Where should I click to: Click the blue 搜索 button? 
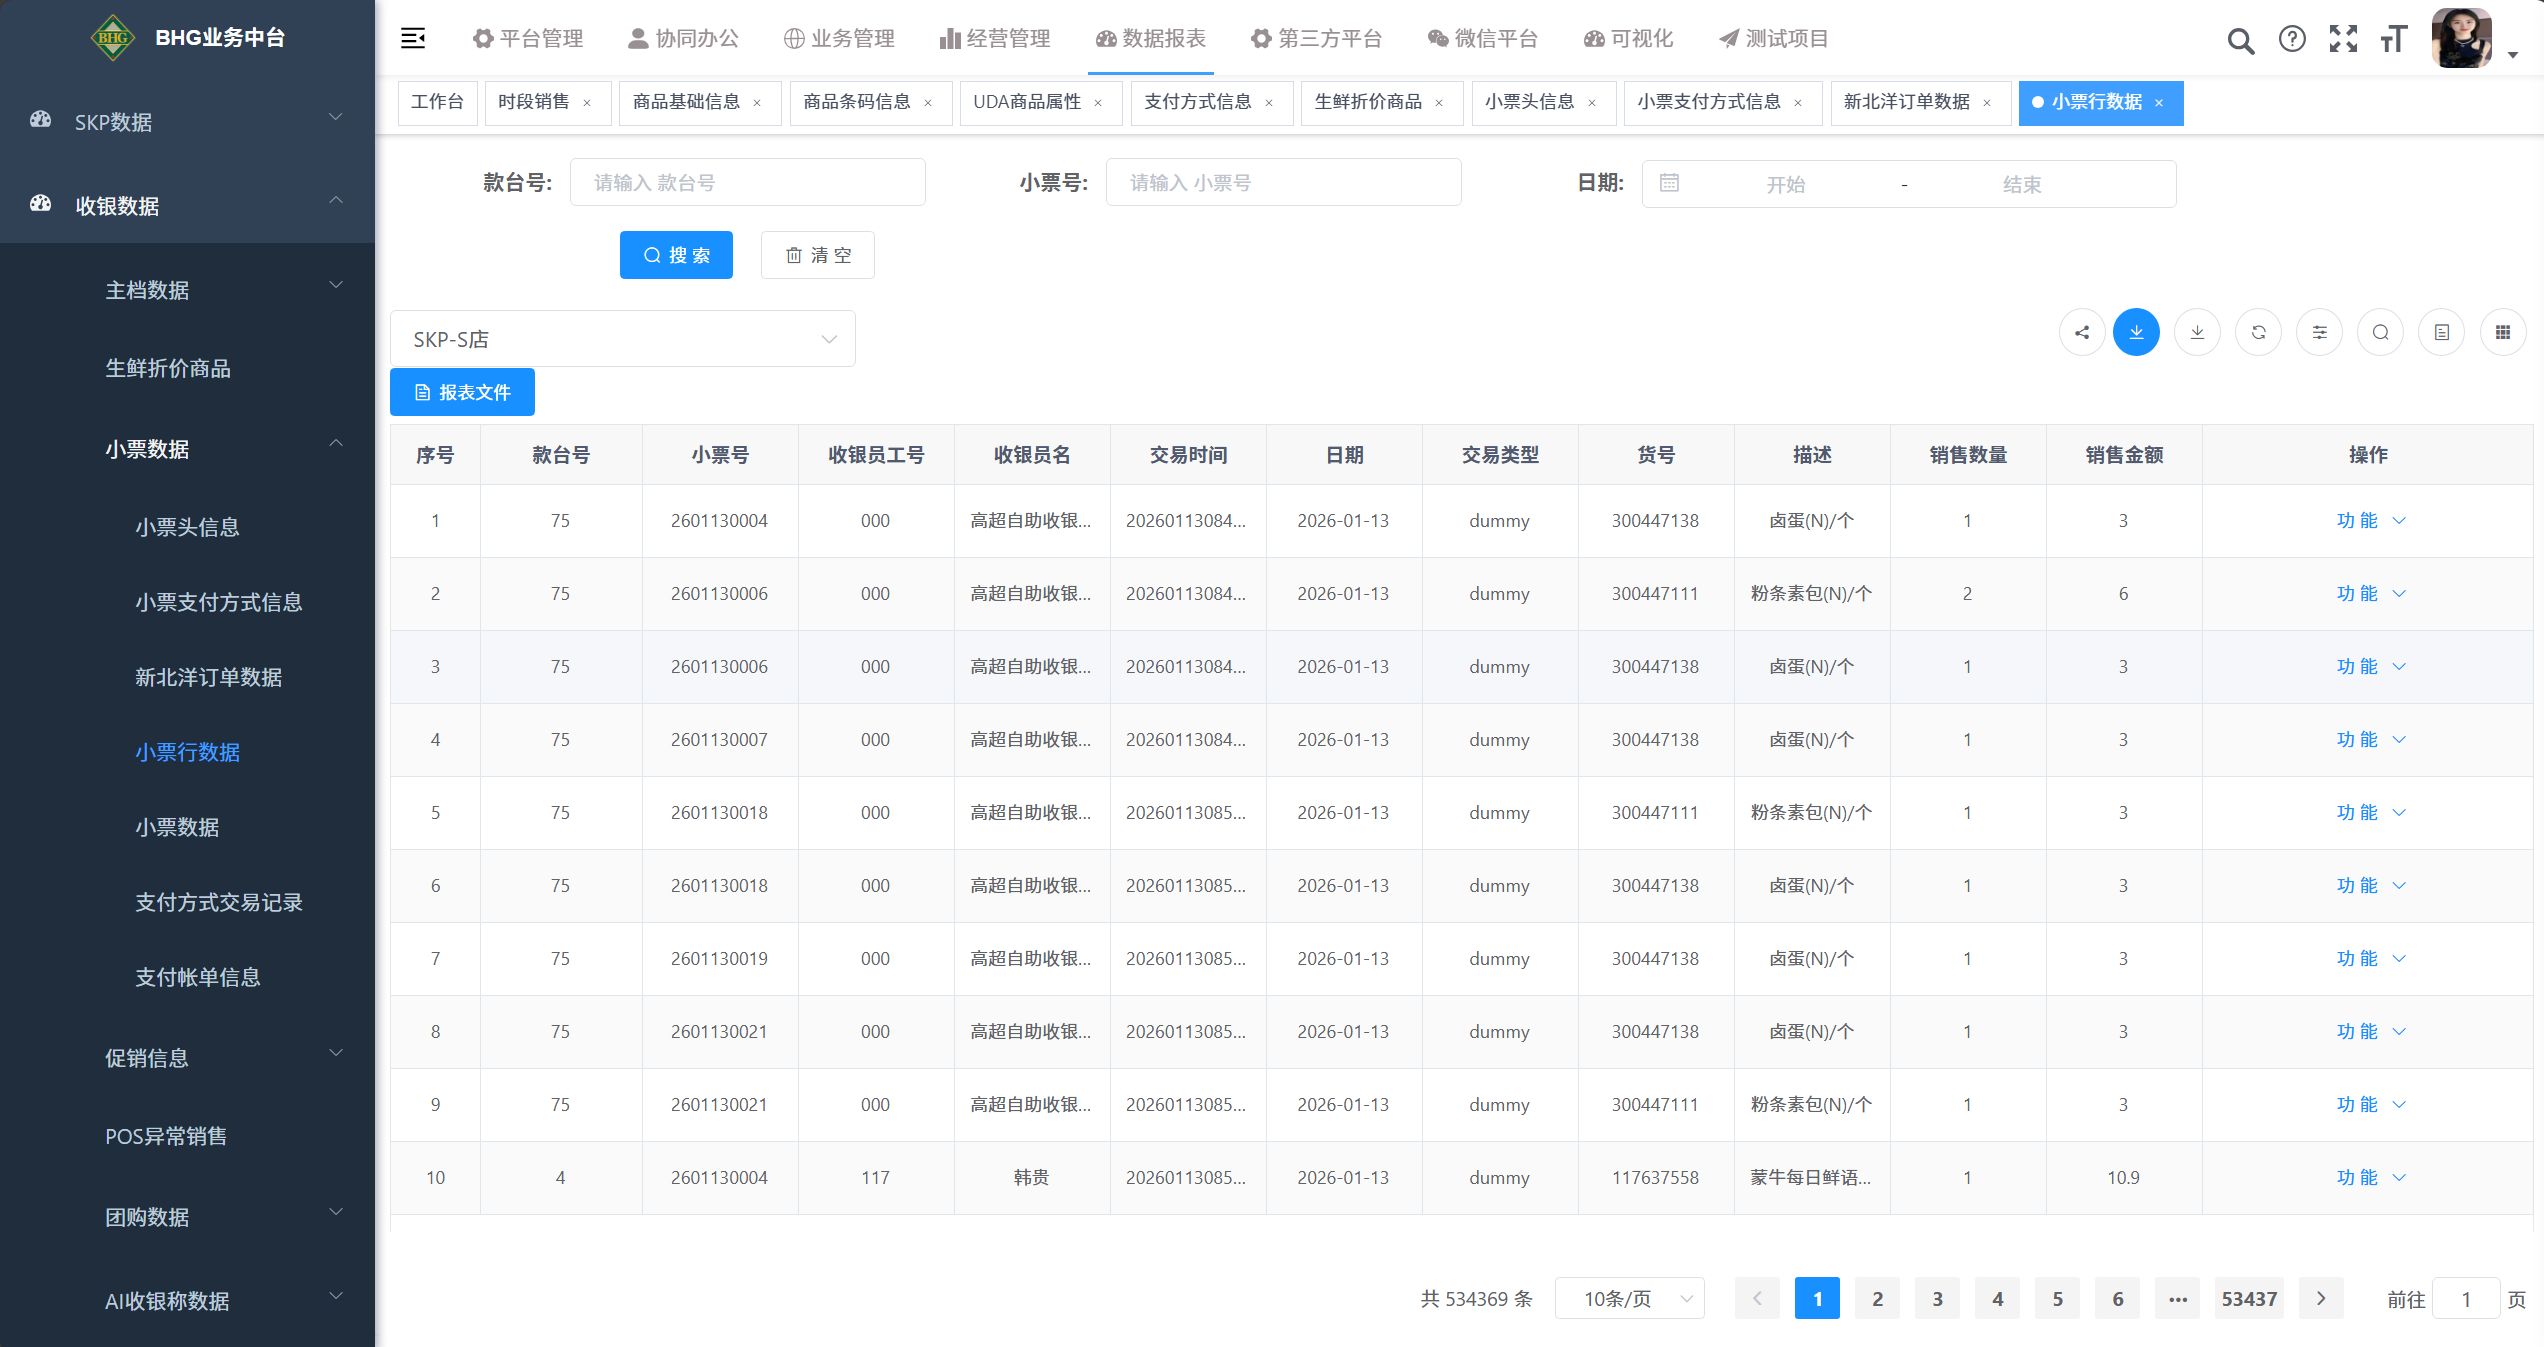pos(676,255)
